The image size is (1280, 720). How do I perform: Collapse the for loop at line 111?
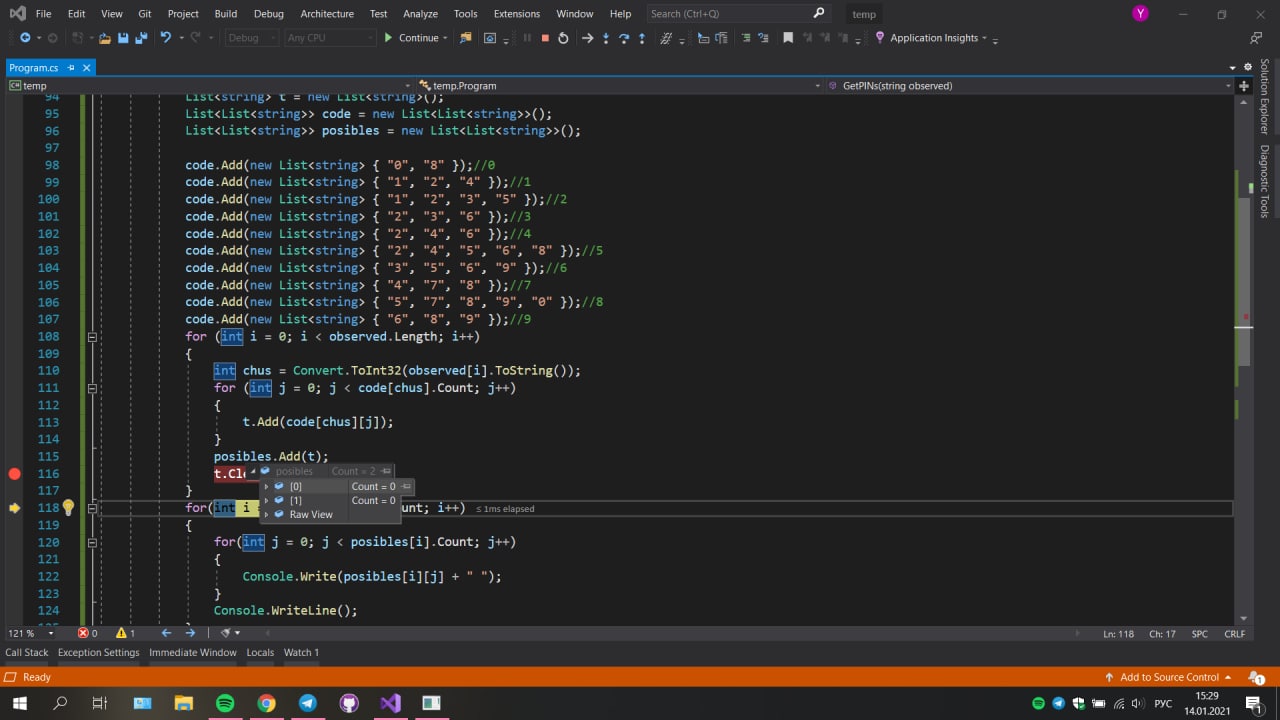(92, 388)
